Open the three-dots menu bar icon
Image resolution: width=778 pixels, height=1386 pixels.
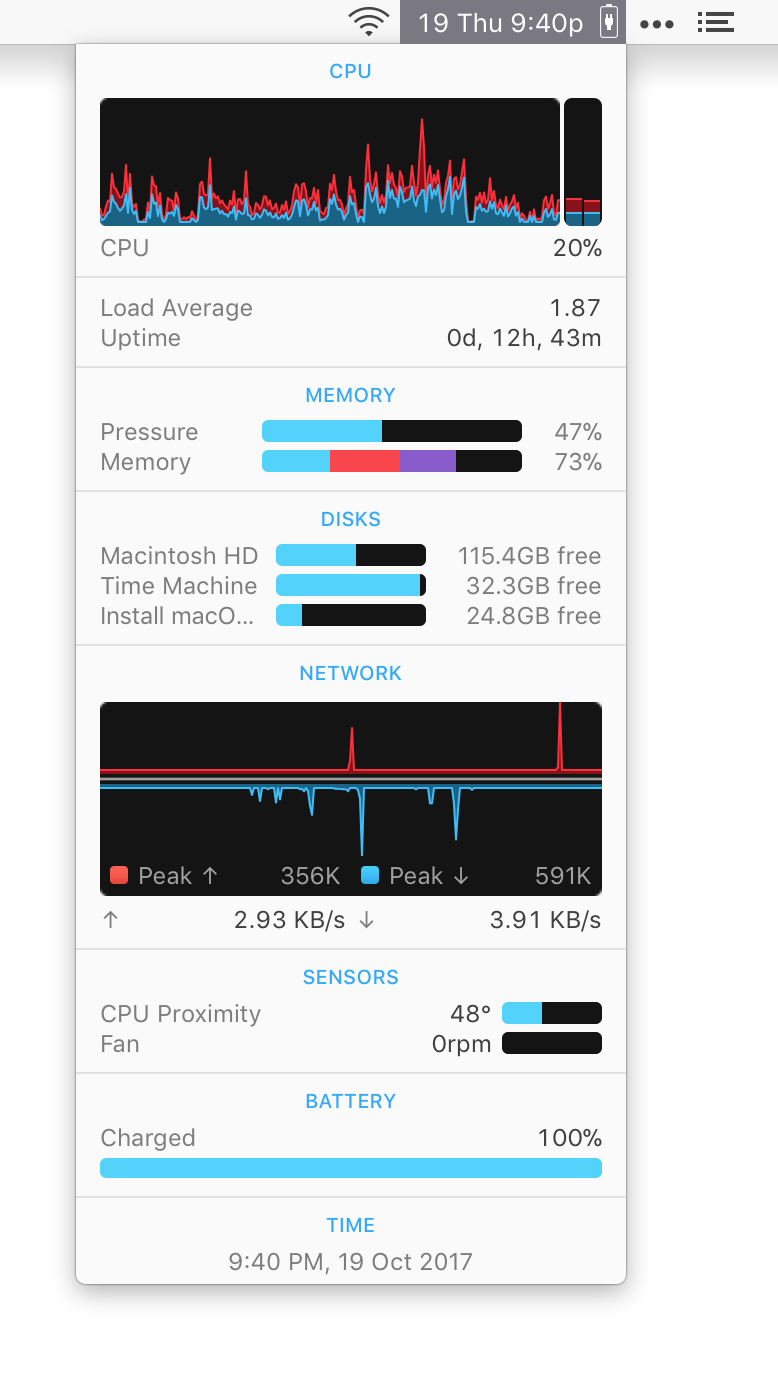click(x=657, y=21)
